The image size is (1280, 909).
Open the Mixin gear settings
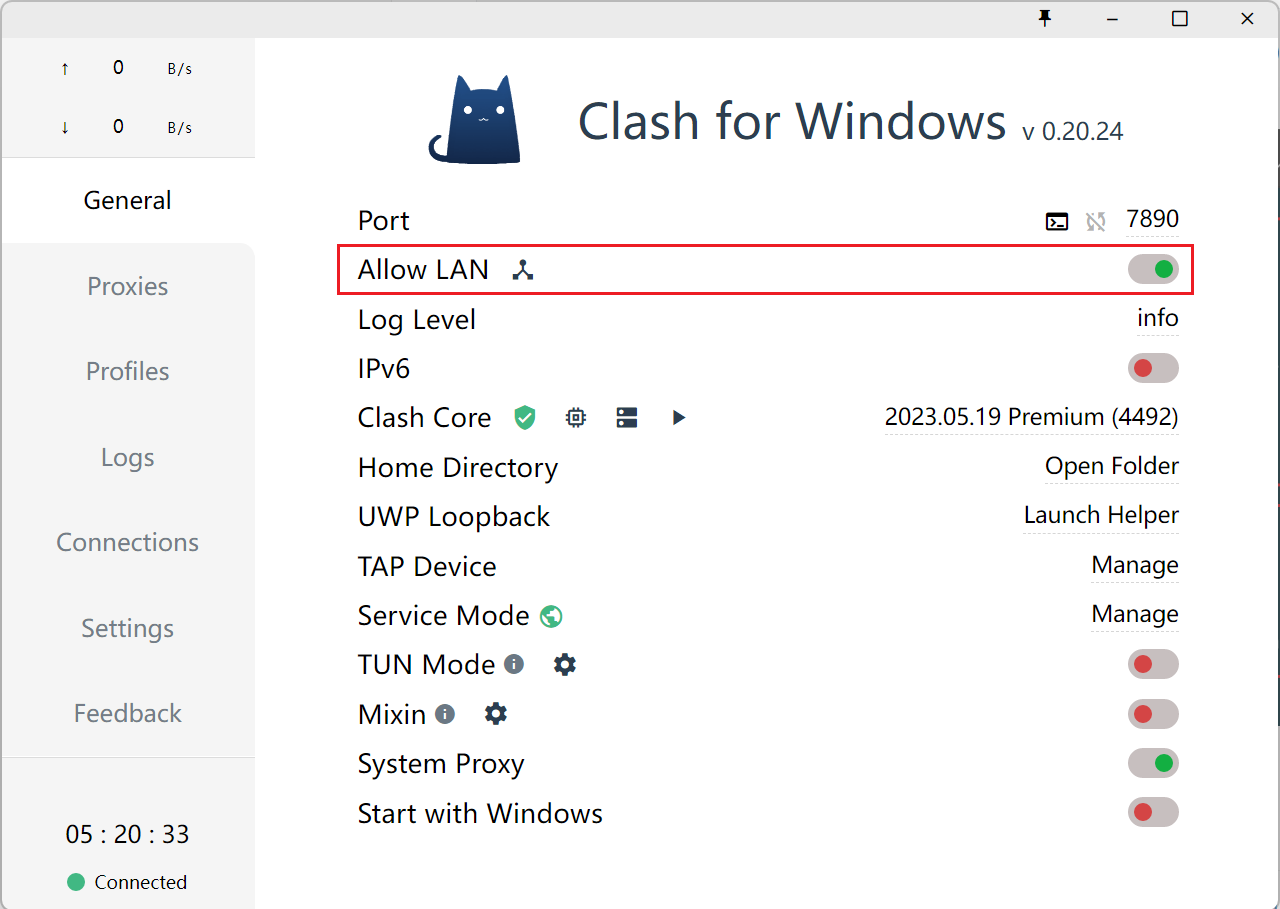coord(496,714)
